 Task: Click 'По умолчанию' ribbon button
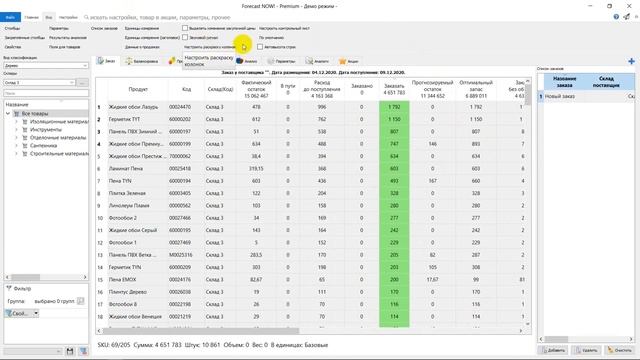[271, 38]
